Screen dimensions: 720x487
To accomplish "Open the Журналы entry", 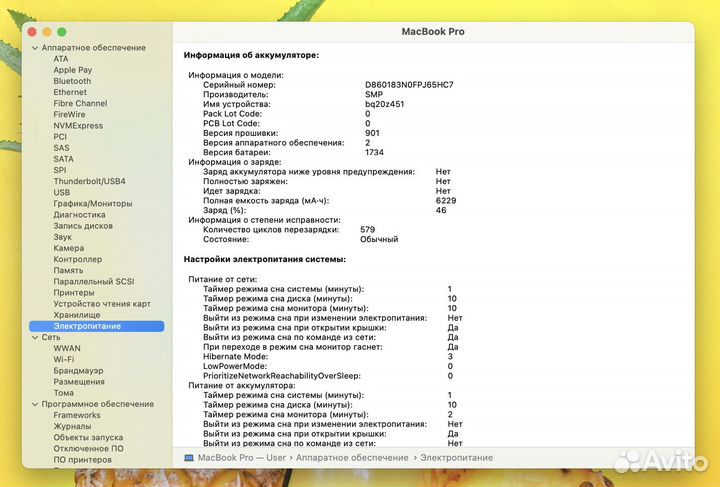I will (73, 426).
